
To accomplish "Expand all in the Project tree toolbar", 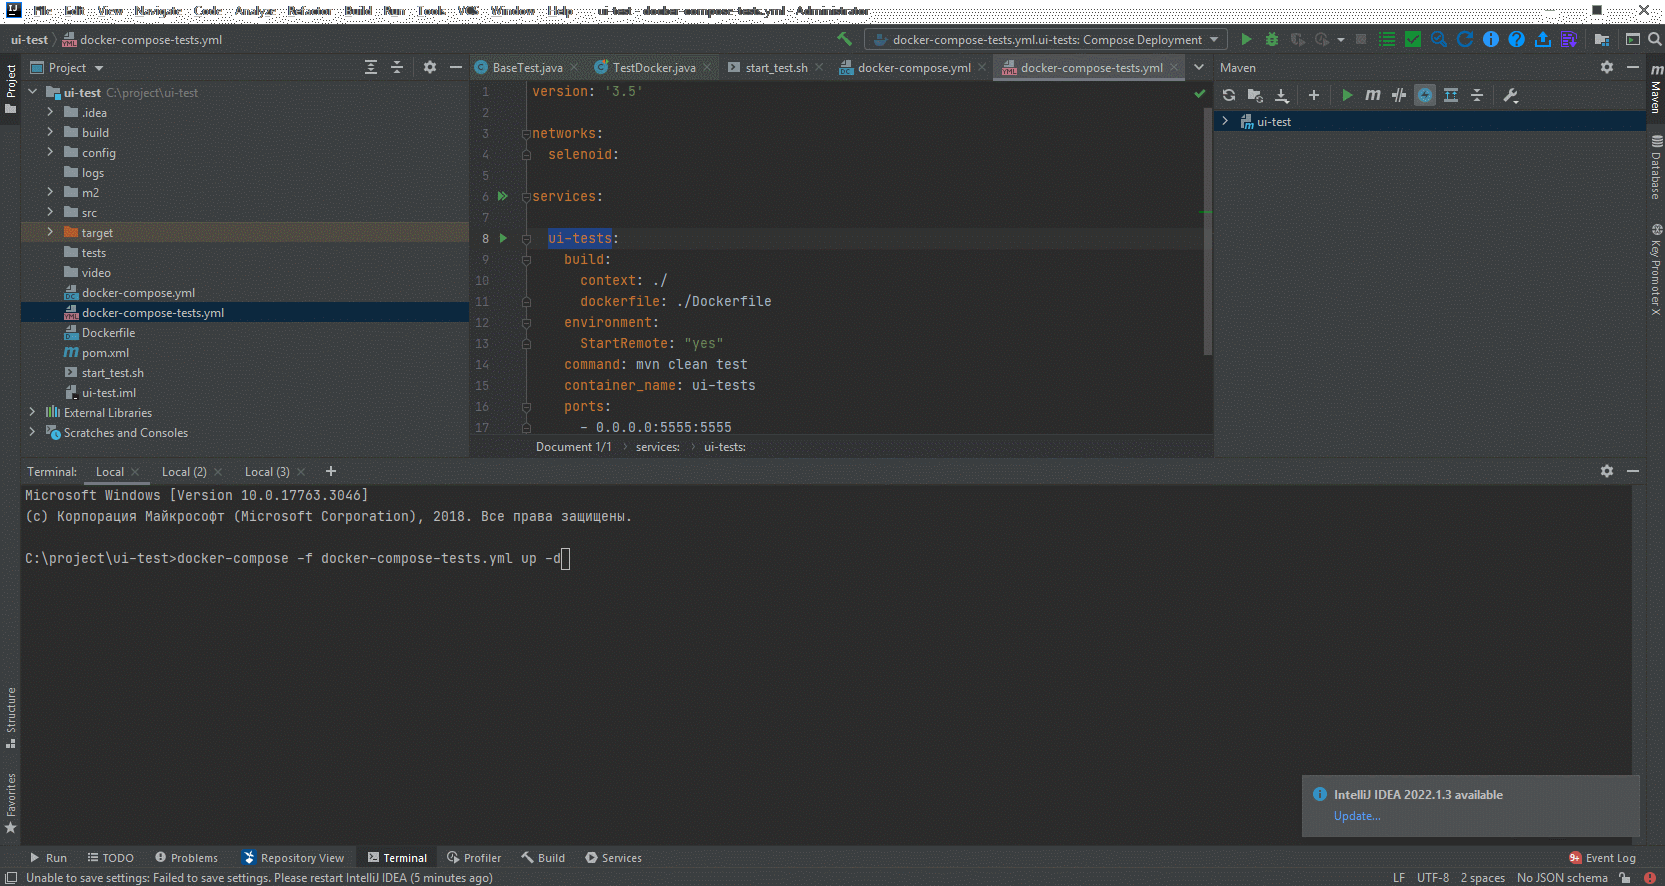I will [x=371, y=67].
